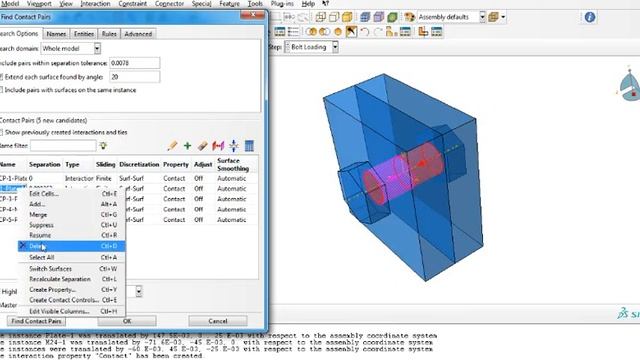Toggle Extend each surface found by angle checkbox
This screenshot has width=640, height=360.
[1, 77]
